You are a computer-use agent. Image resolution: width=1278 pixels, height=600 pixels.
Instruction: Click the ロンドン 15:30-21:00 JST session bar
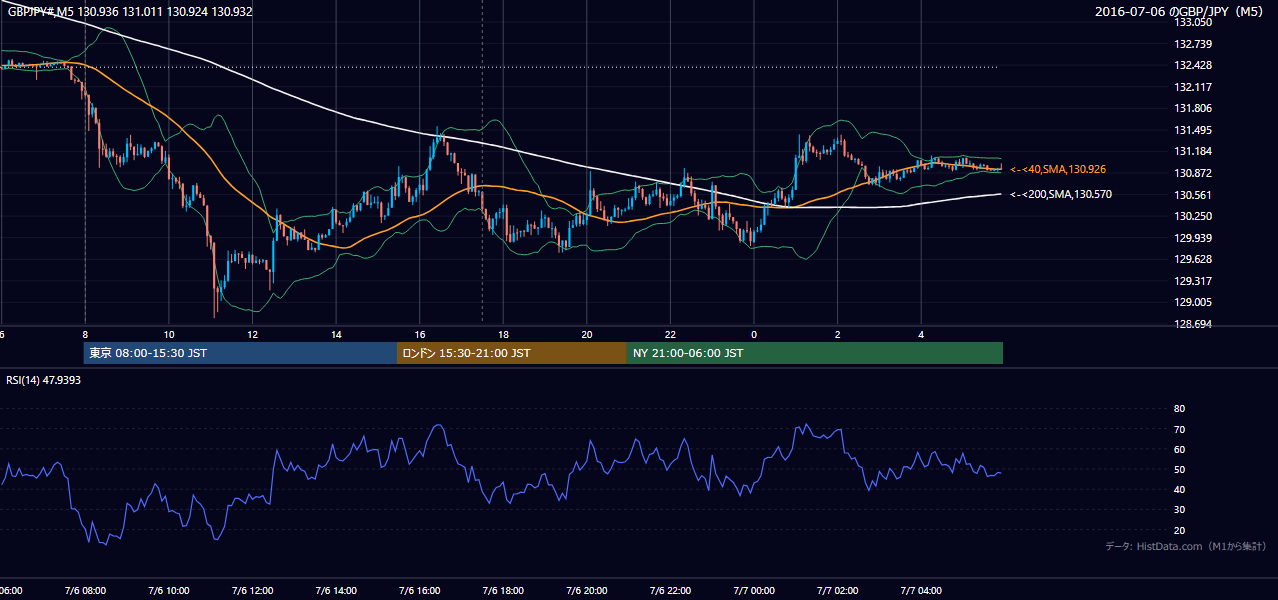click(x=512, y=353)
